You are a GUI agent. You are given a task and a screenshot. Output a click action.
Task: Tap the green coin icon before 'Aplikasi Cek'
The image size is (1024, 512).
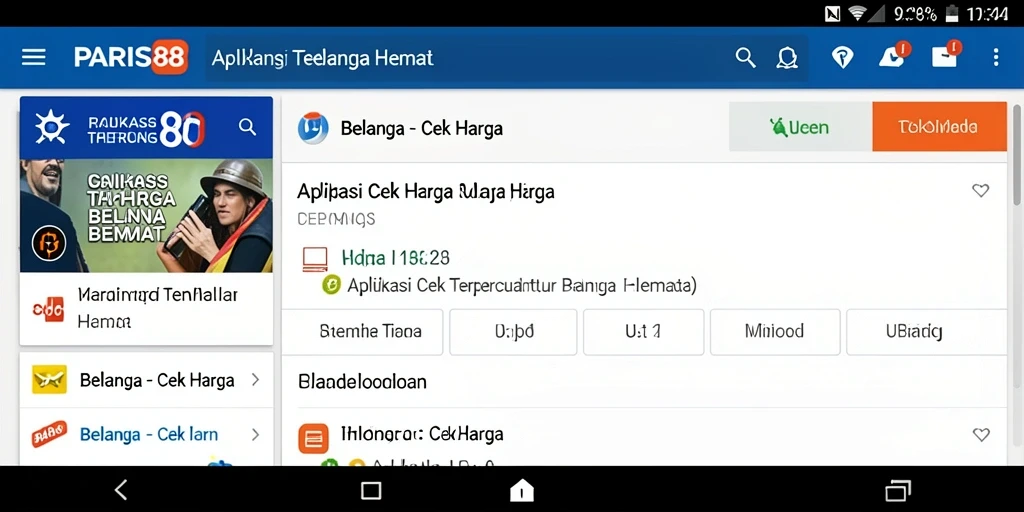click(x=332, y=285)
